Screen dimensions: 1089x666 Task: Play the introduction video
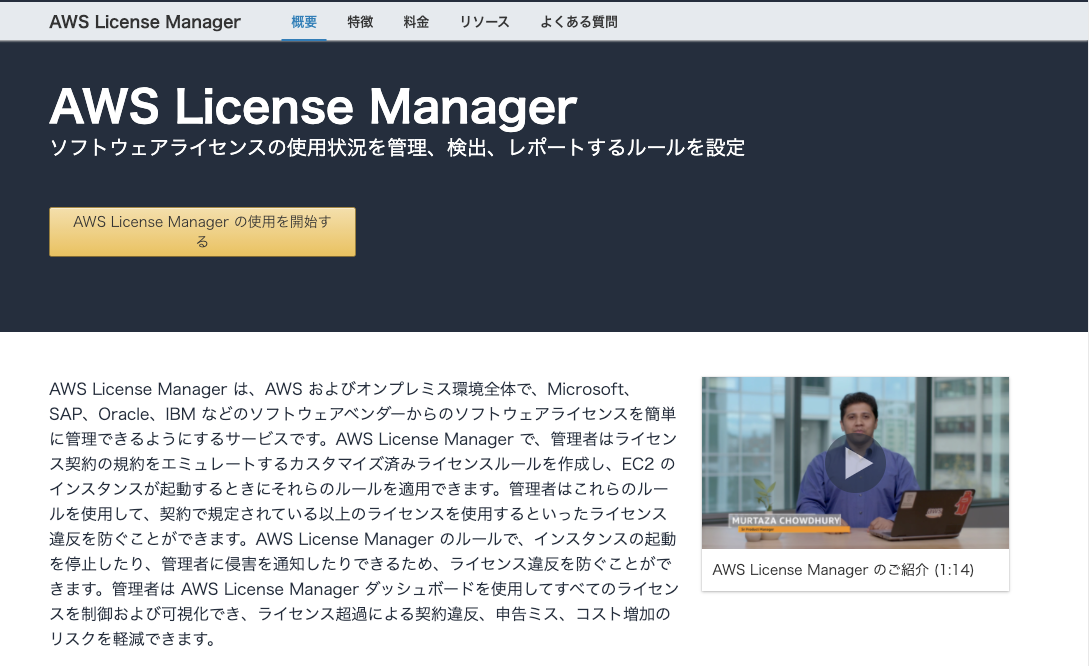tap(855, 464)
